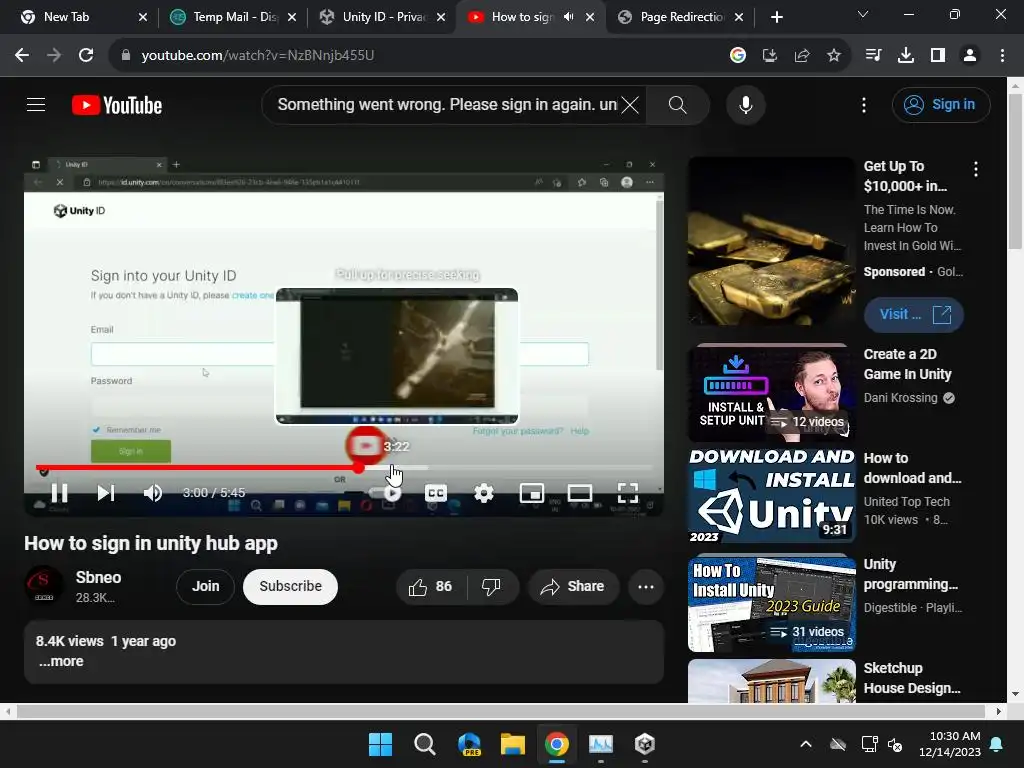
Task: Dislike the video with thumbs down
Action: 492,586
